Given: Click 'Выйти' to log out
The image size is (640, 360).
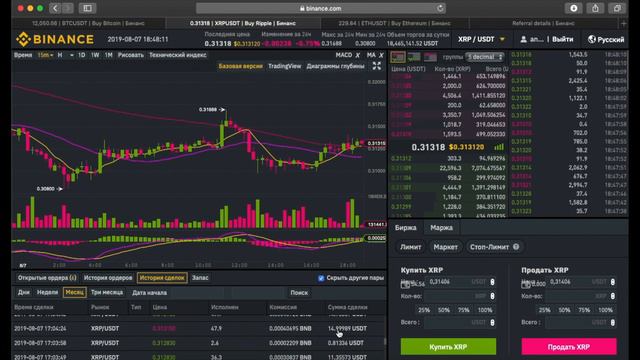Looking at the screenshot, I should click(562, 39).
